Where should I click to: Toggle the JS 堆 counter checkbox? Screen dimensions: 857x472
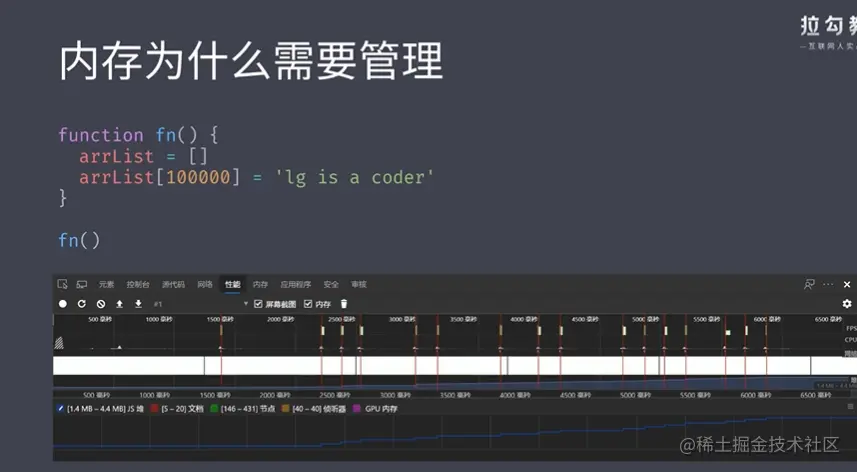tap(61, 409)
